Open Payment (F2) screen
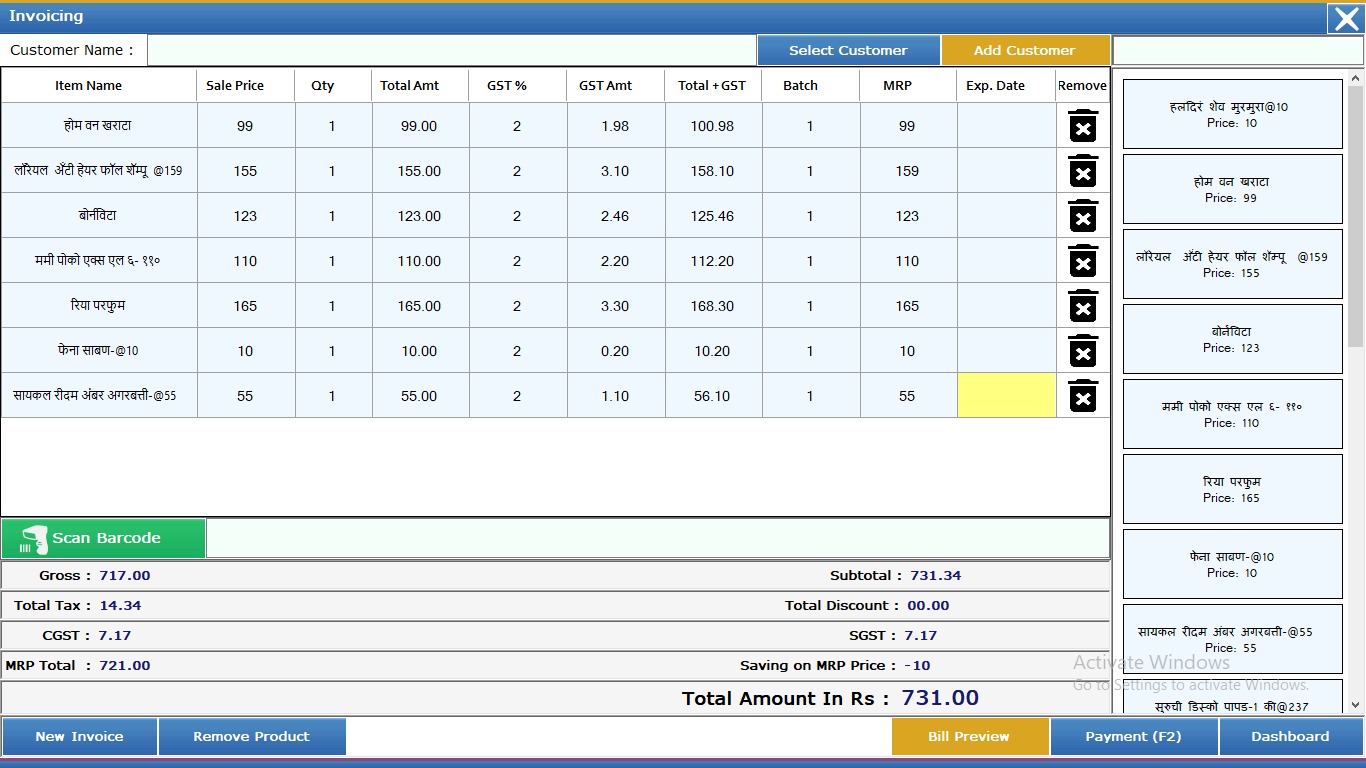The width and height of the screenshot is (1366, 768). (1134, 736)
